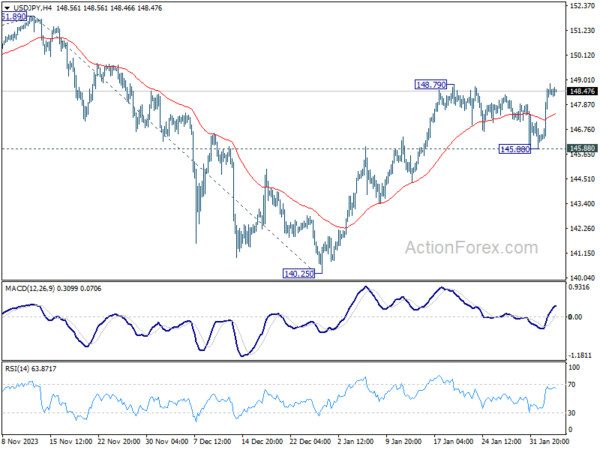This screenshot has width=600, height=450.
Task: Select the 149.010 price axis value
Action: [x=582, y=80]
